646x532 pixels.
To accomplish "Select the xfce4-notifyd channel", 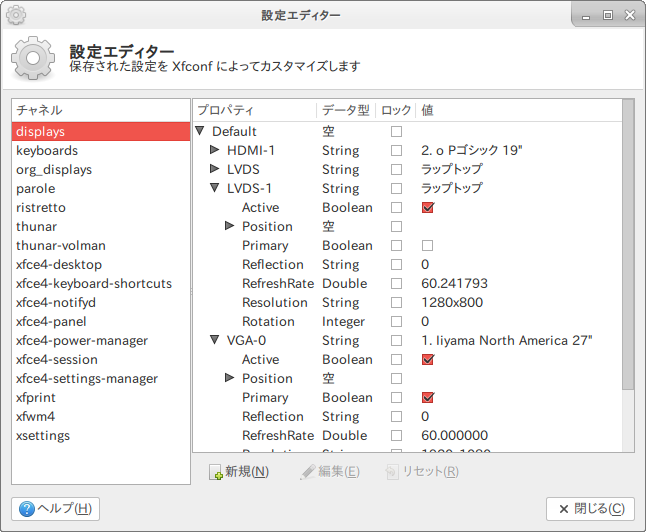I will click(x=101, y=302).
